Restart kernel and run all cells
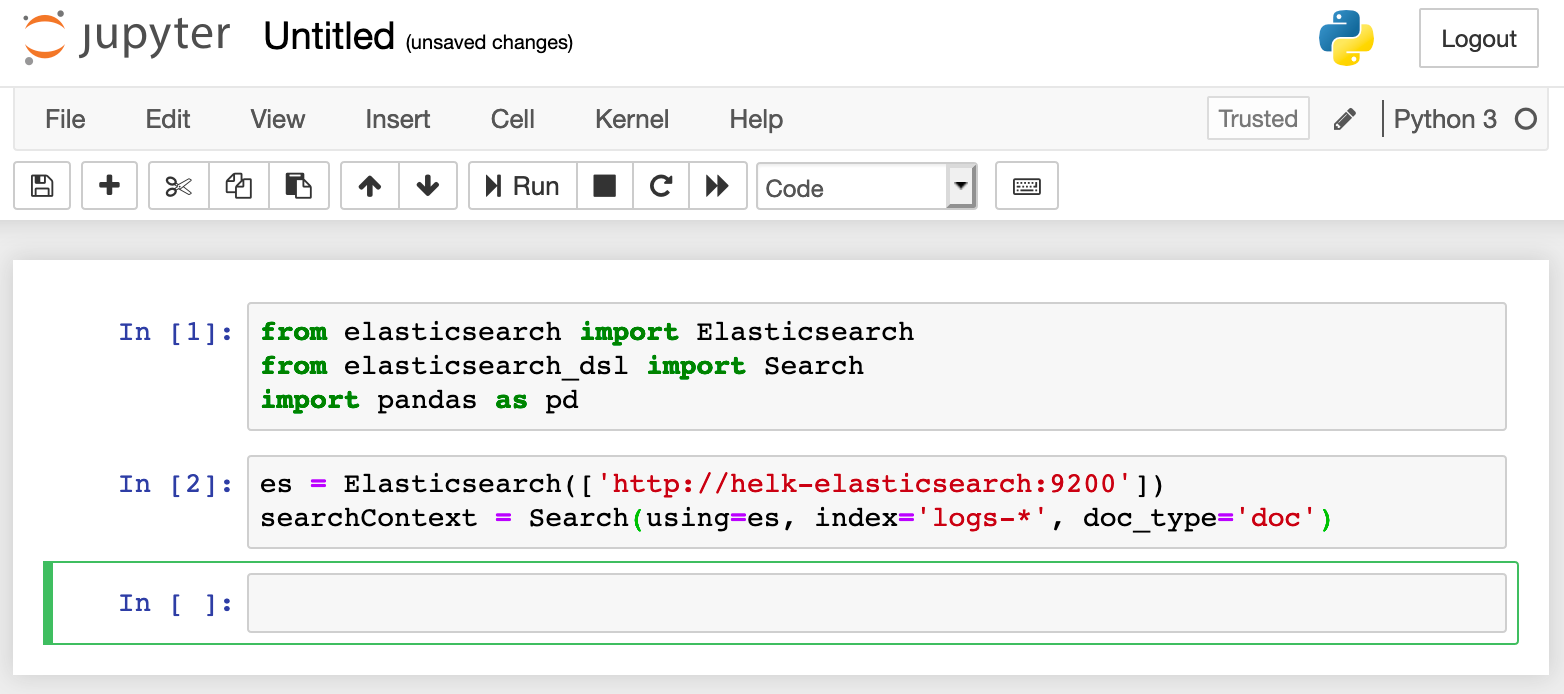This screenshot has width=1564, height=694. pyautogui.click(x=718, y=186)
